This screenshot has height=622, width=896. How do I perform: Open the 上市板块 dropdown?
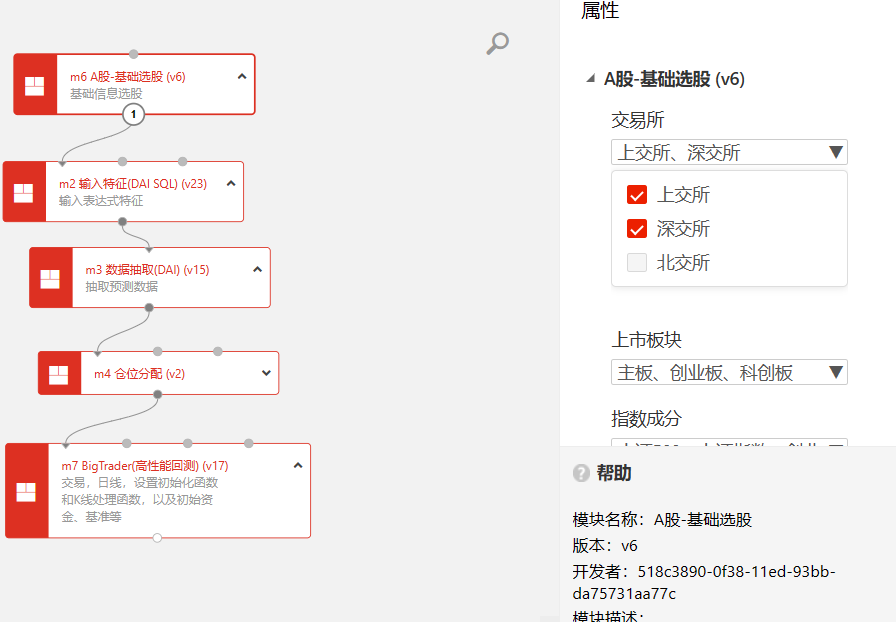729,372
